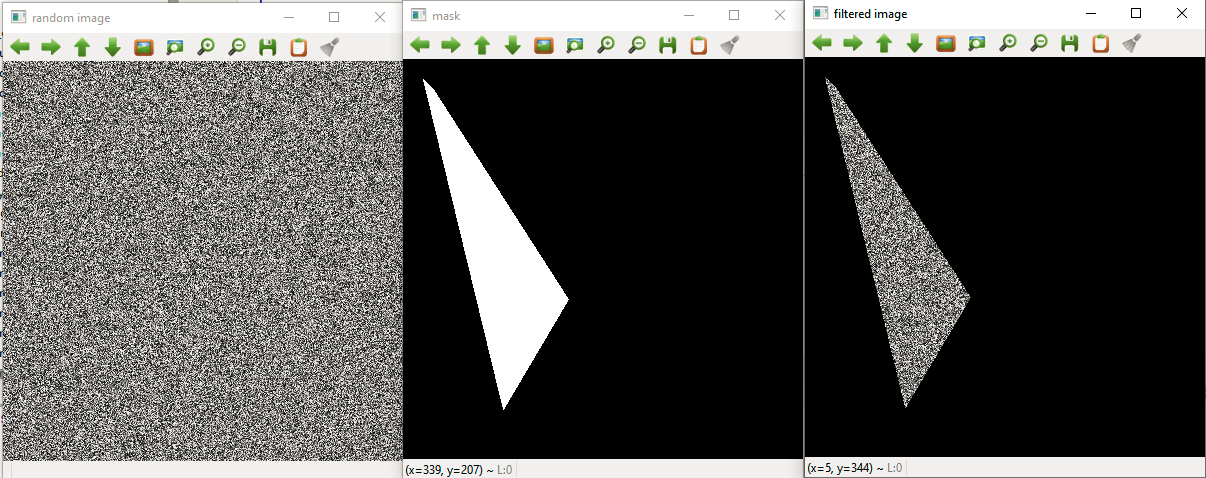Zoom out in the random image window
Viewport: 1206px width, 478px height.
237,46
